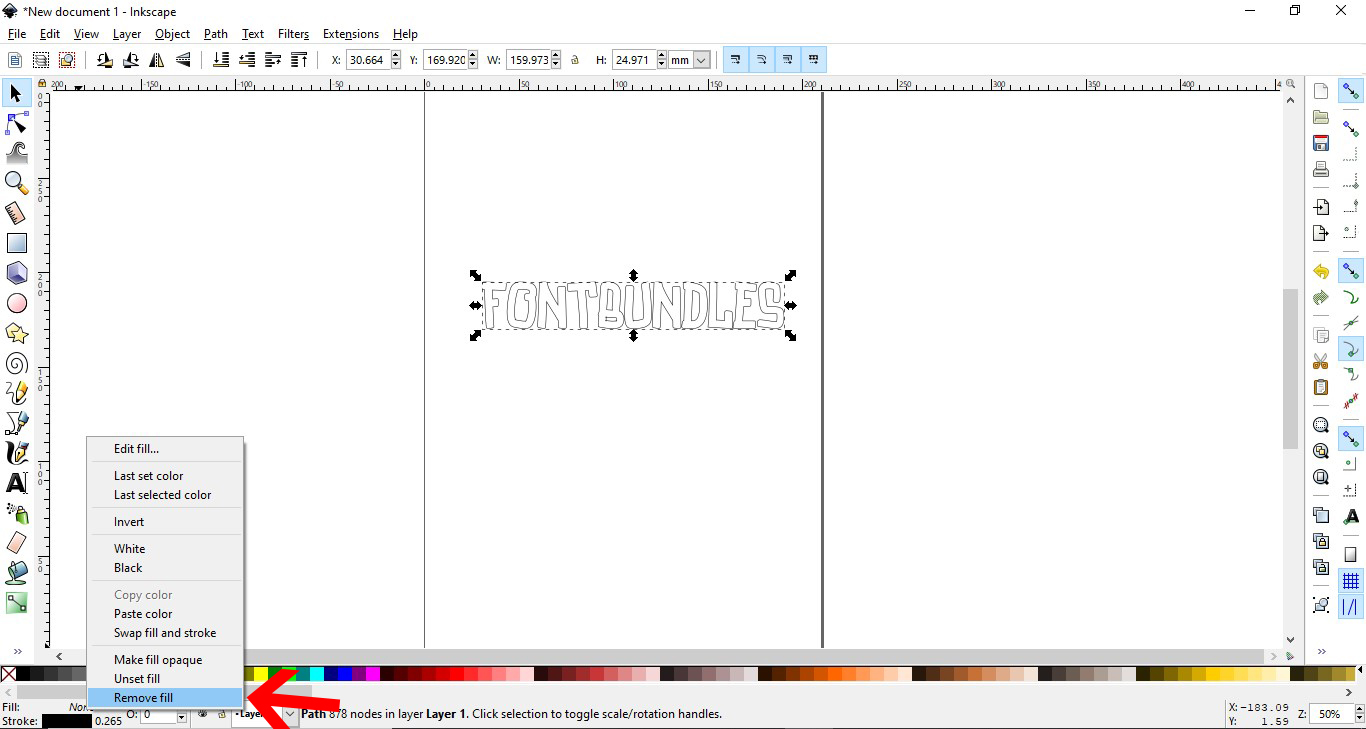Click the no-paint X palette swatch
1366x729 pixels.
point(8,674)
